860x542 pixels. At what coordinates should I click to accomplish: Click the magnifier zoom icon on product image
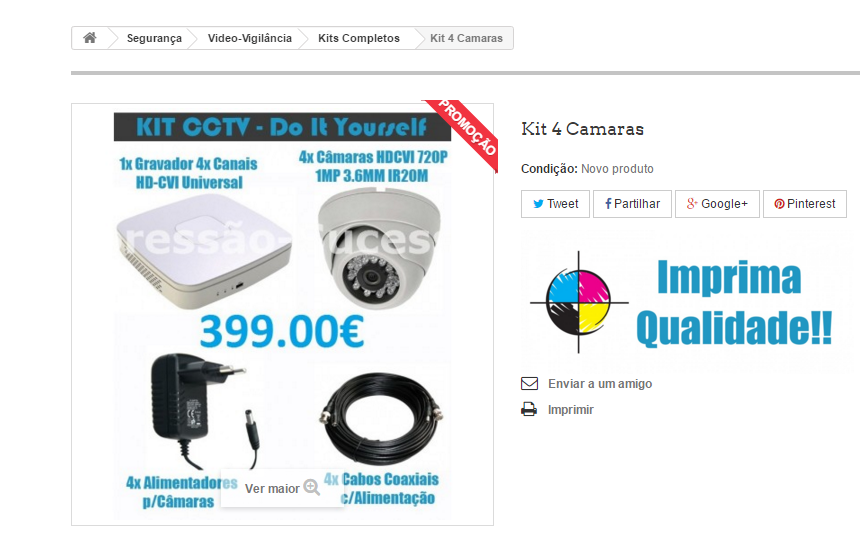pyautogui.click(x=312, y=487)
